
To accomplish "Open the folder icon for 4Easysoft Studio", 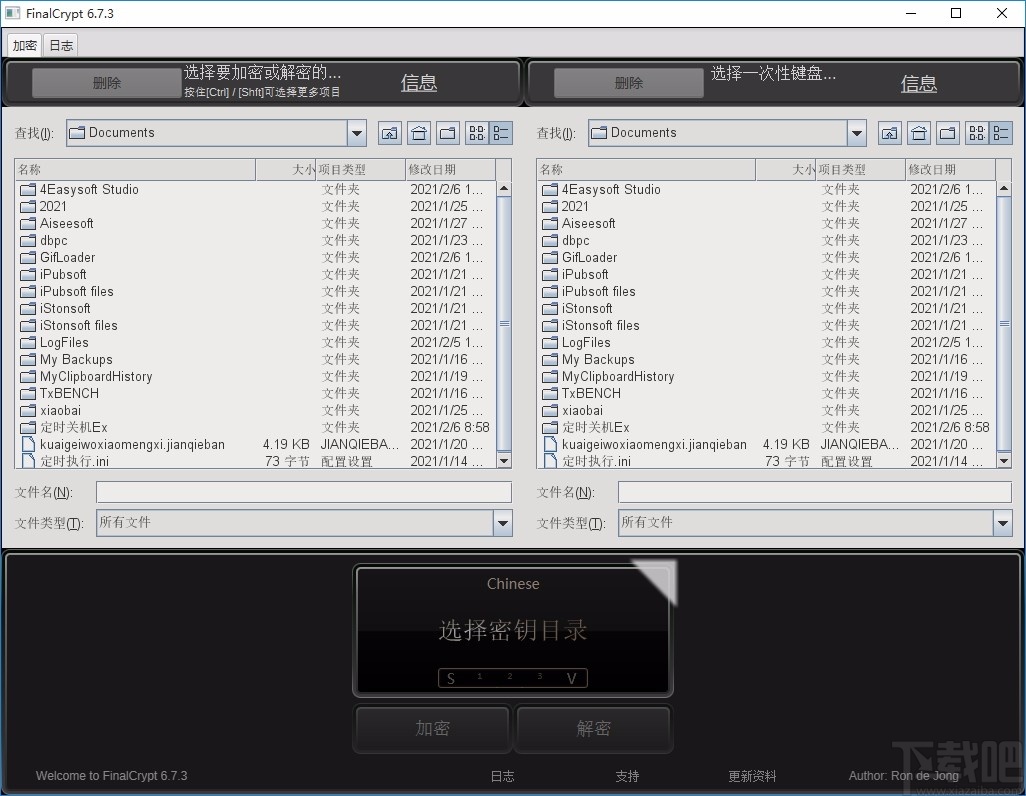I will [x=27, y=189].
